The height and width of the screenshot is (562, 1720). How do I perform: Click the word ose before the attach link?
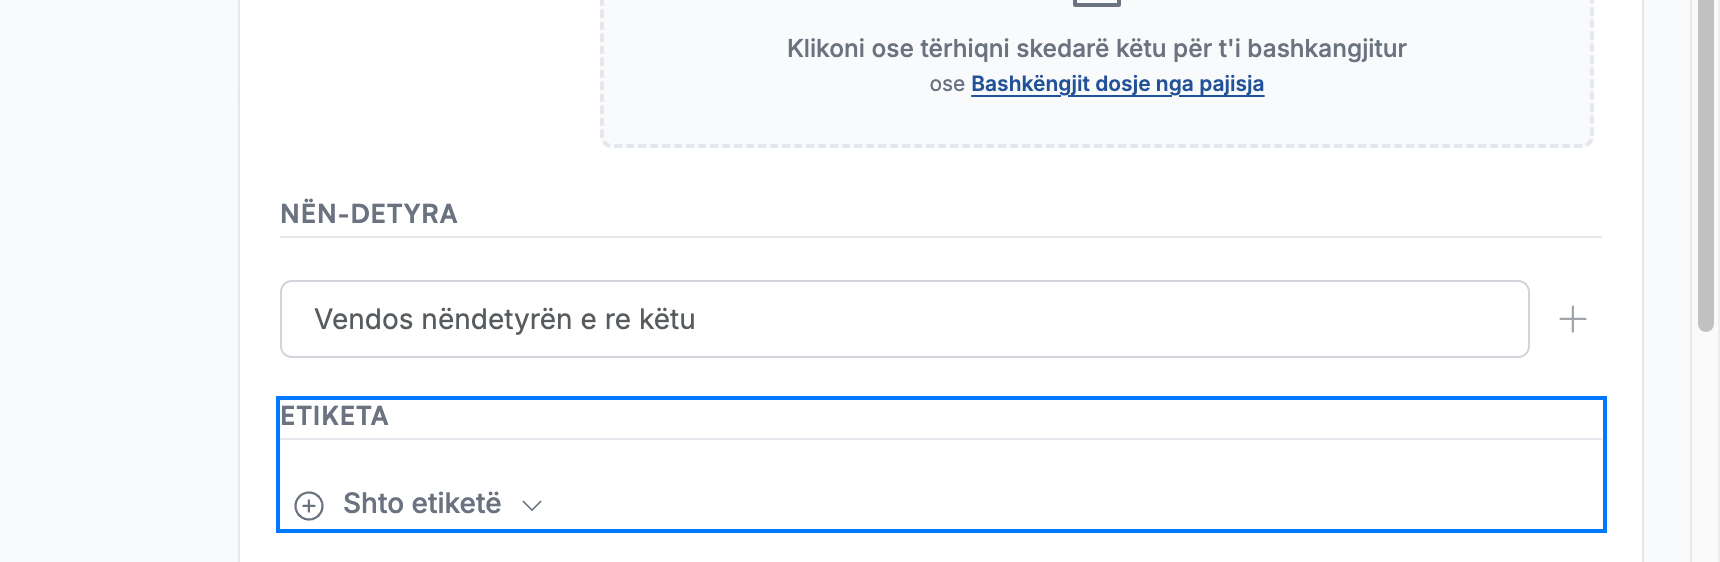tap(947, 84)
